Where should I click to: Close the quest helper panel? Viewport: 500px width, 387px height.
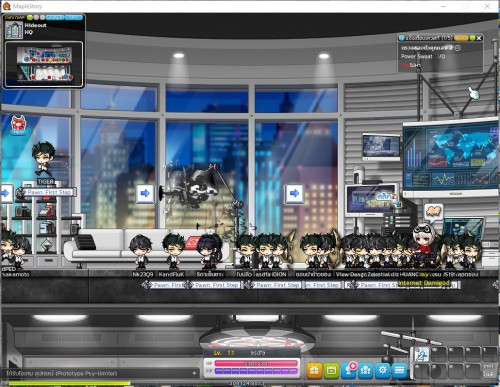[x=479, y=38]
